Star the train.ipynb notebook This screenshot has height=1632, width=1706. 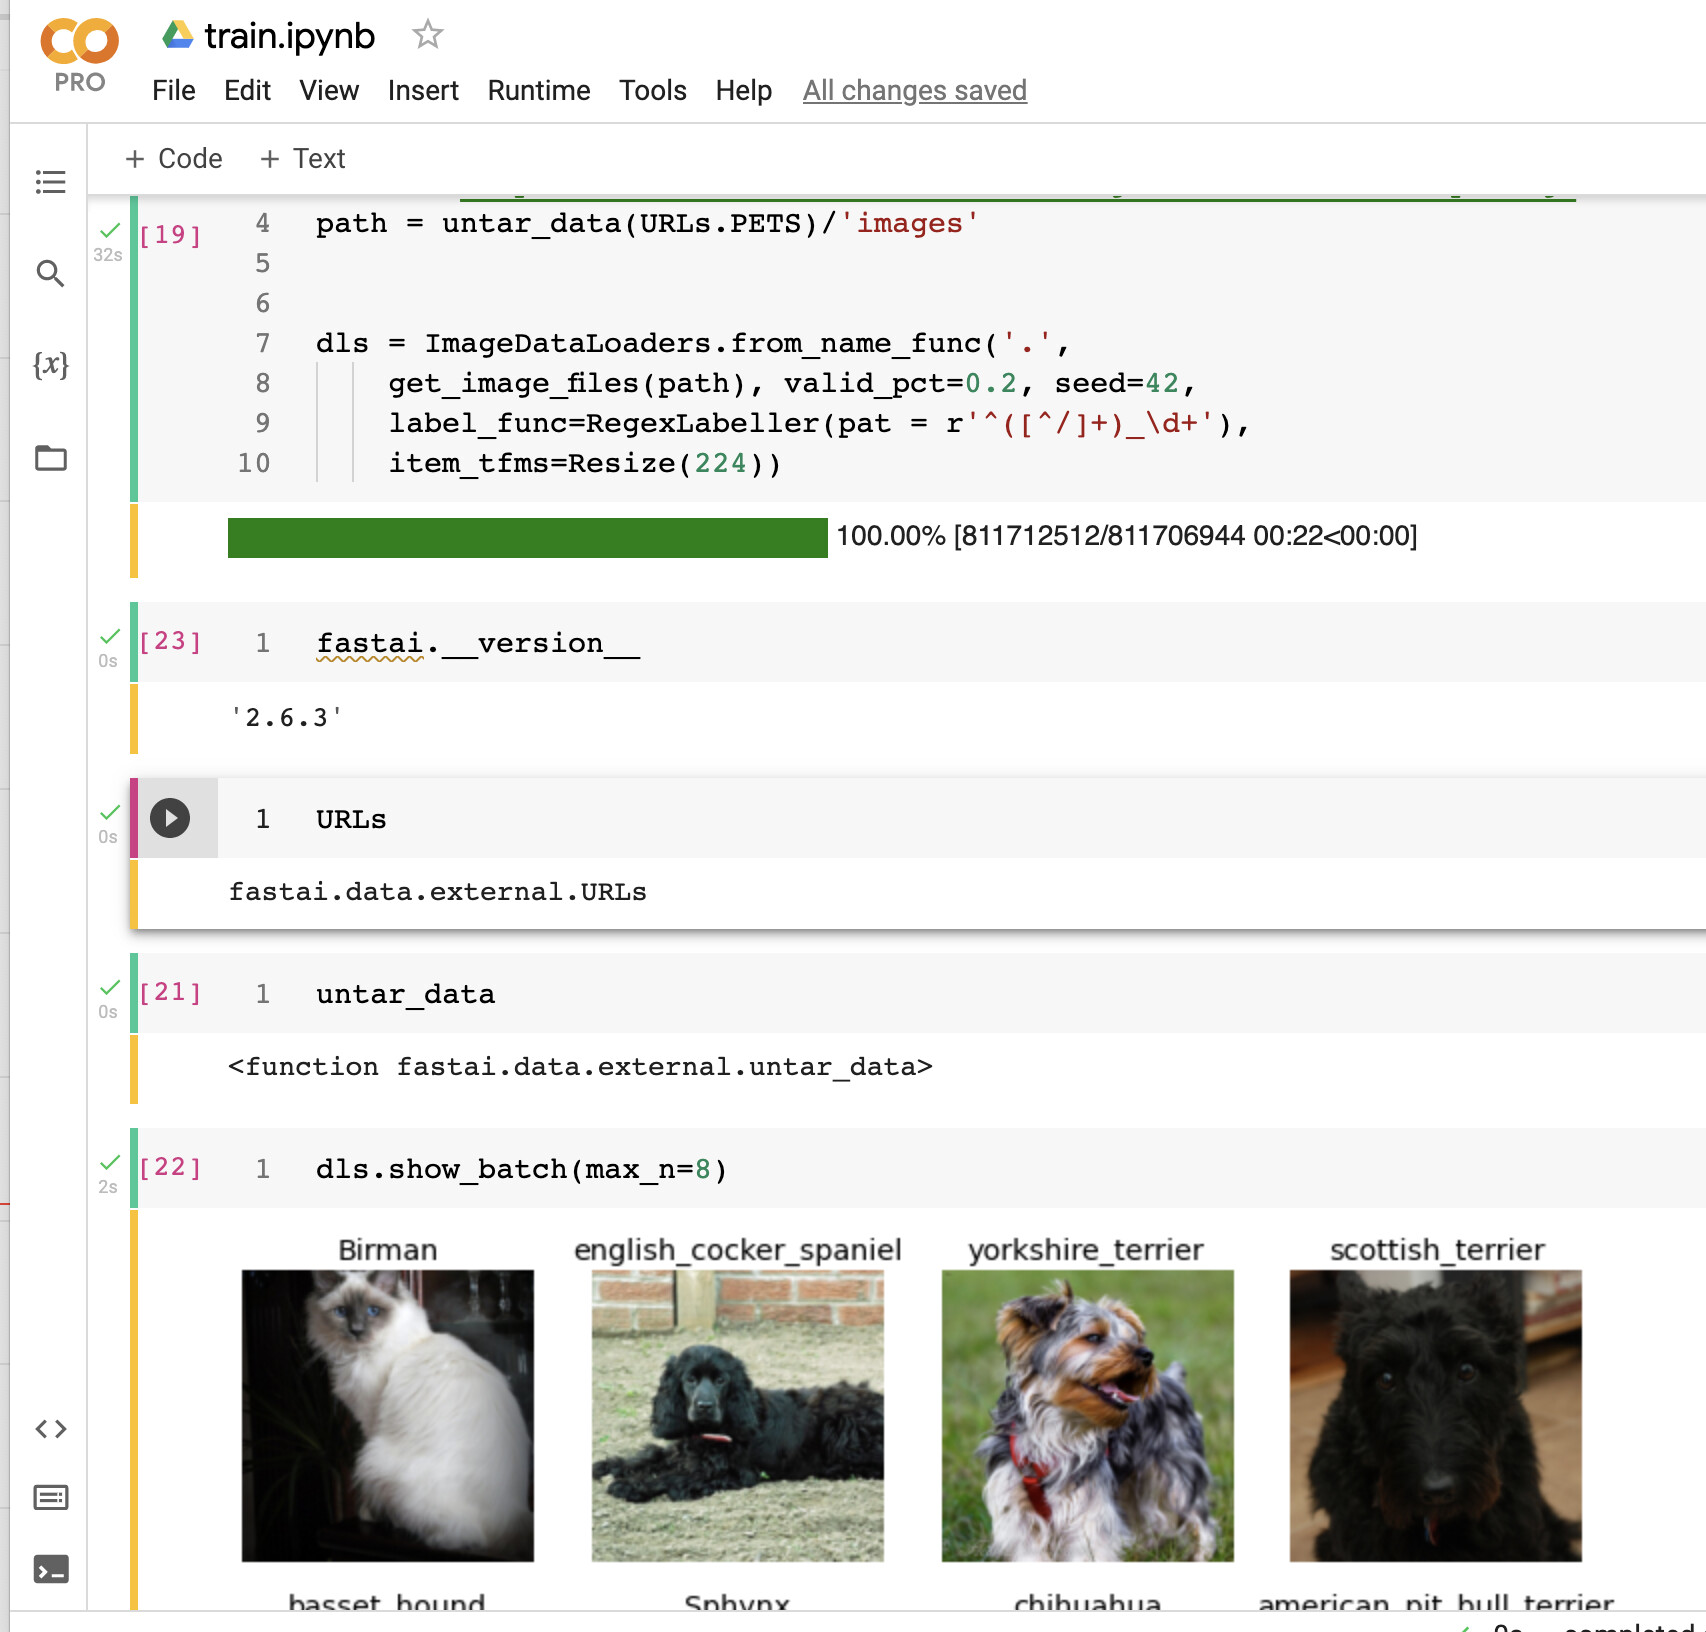[427, 35]
